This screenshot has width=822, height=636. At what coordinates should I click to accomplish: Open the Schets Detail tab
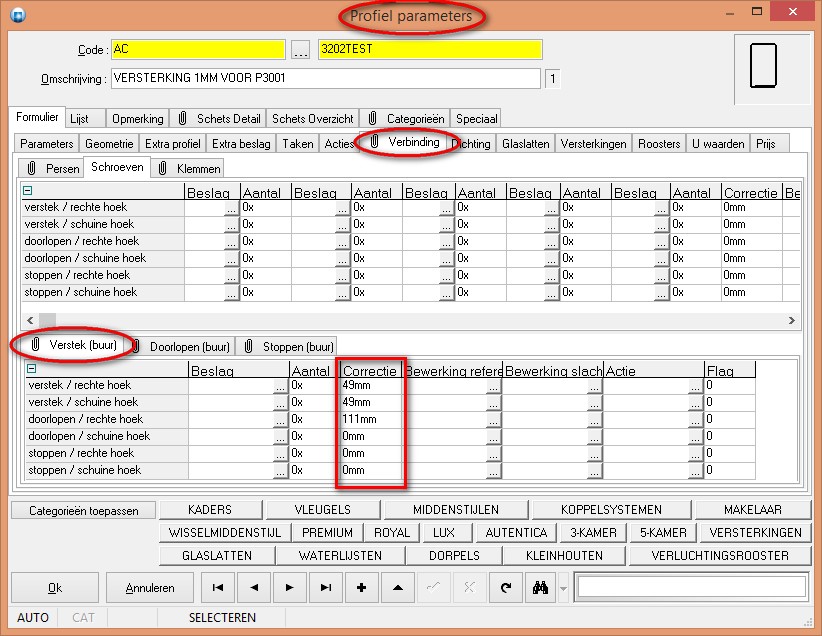(219, 119)
